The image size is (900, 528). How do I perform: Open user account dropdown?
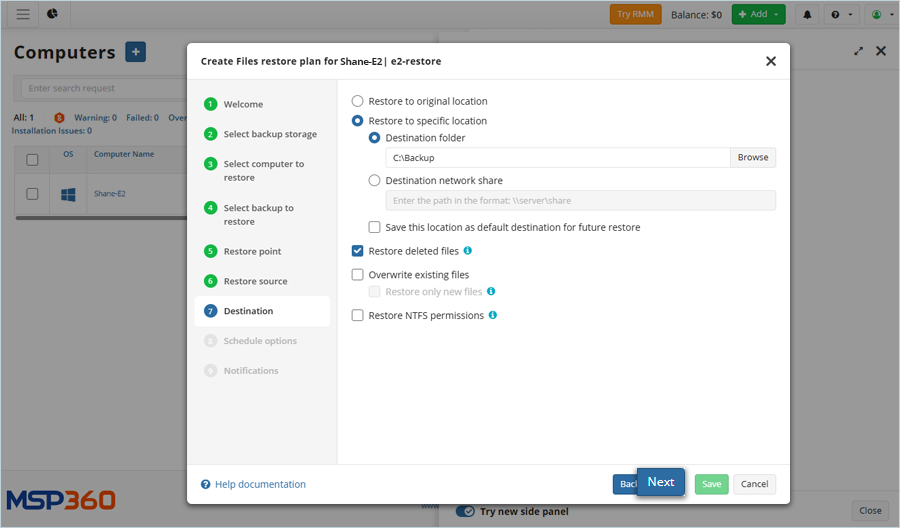click(x=881, y=15)
